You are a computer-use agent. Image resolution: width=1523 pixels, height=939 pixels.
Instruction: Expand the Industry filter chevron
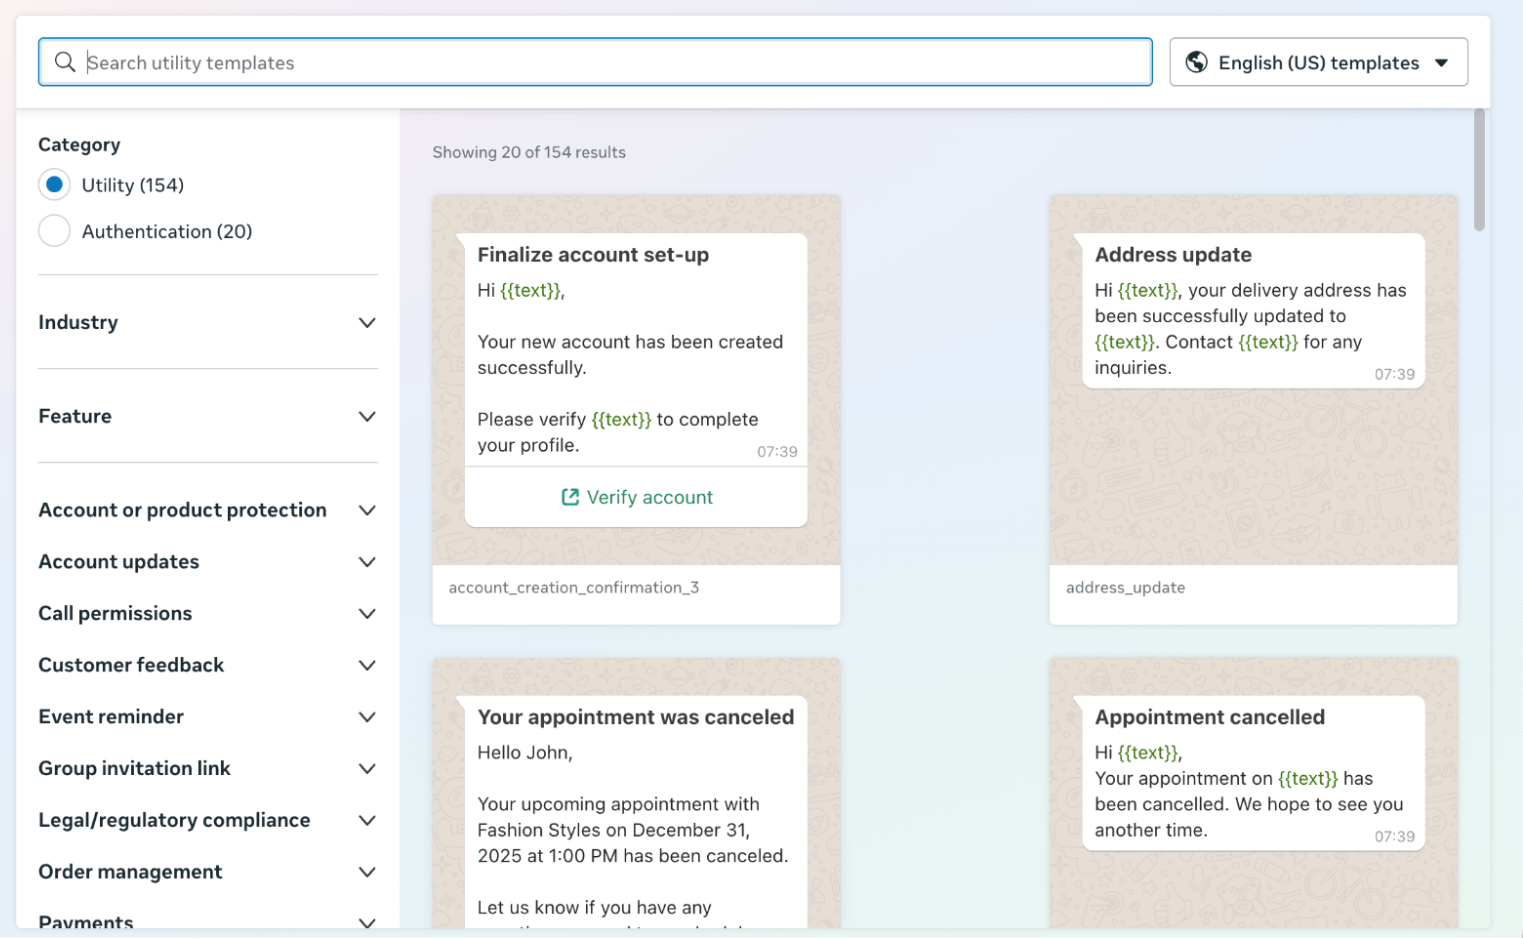(367, 322)
